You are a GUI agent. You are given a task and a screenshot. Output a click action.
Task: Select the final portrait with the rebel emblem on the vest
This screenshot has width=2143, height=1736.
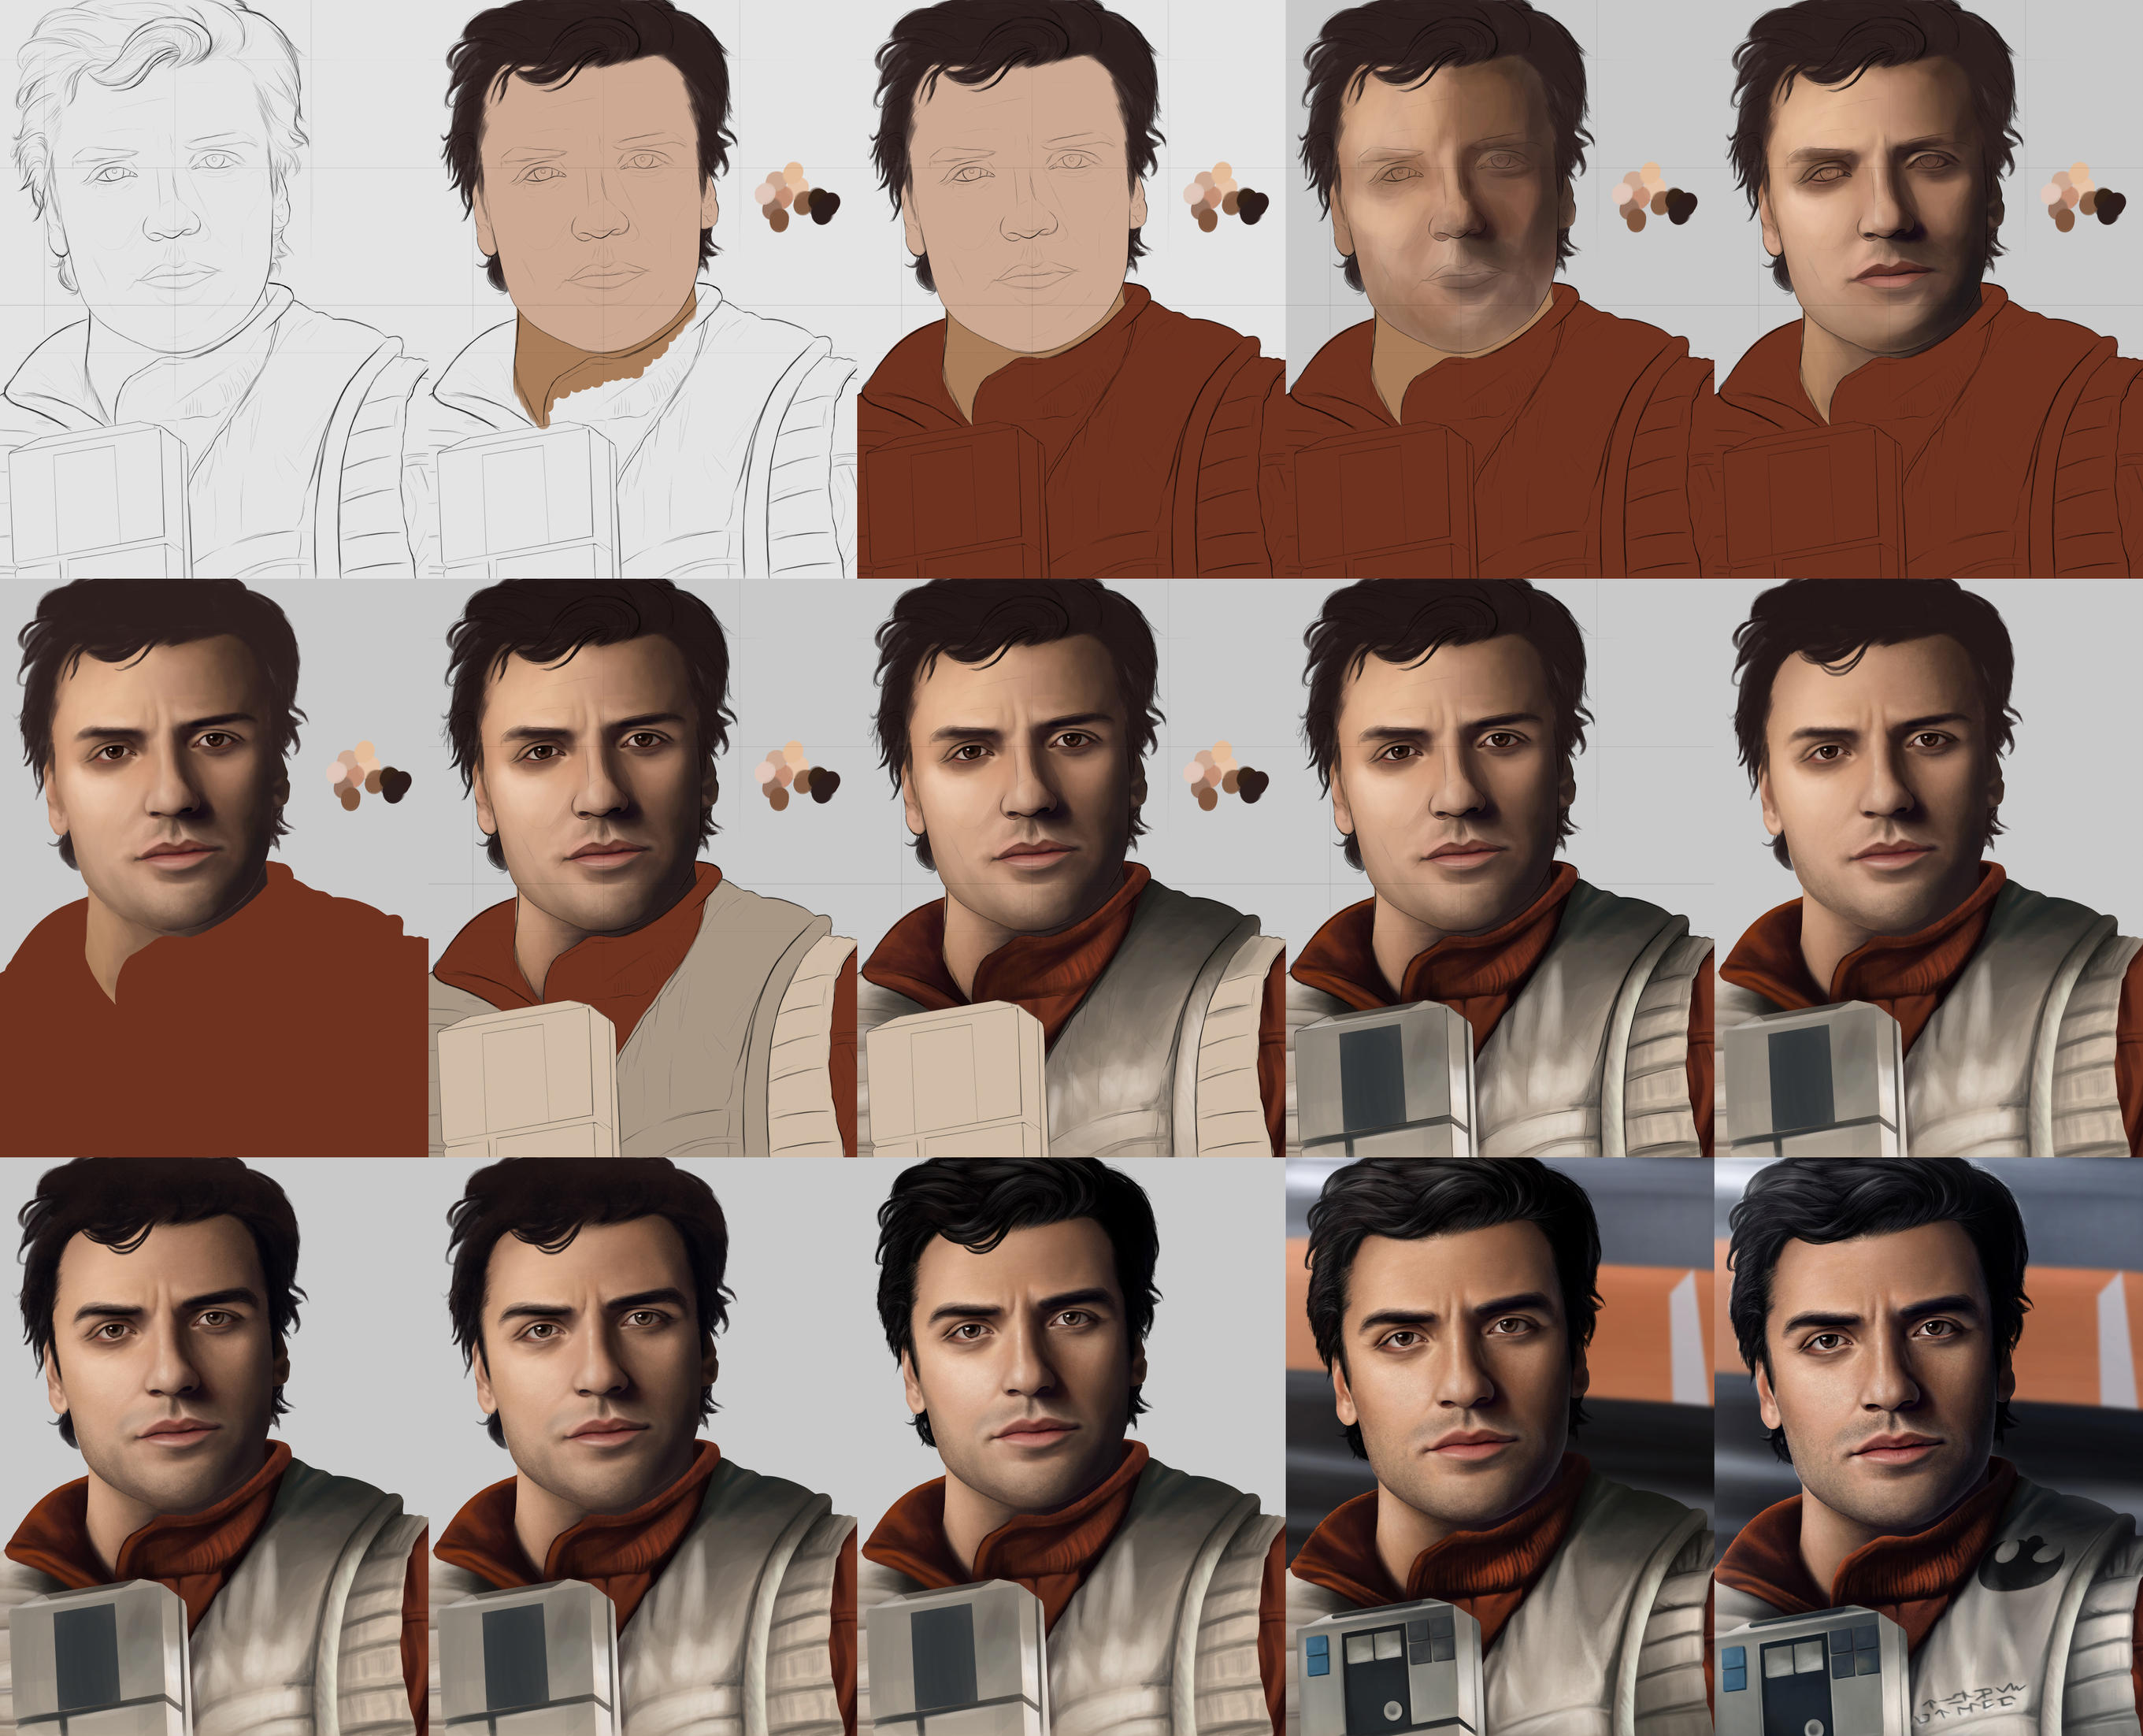point(1928,1447)
